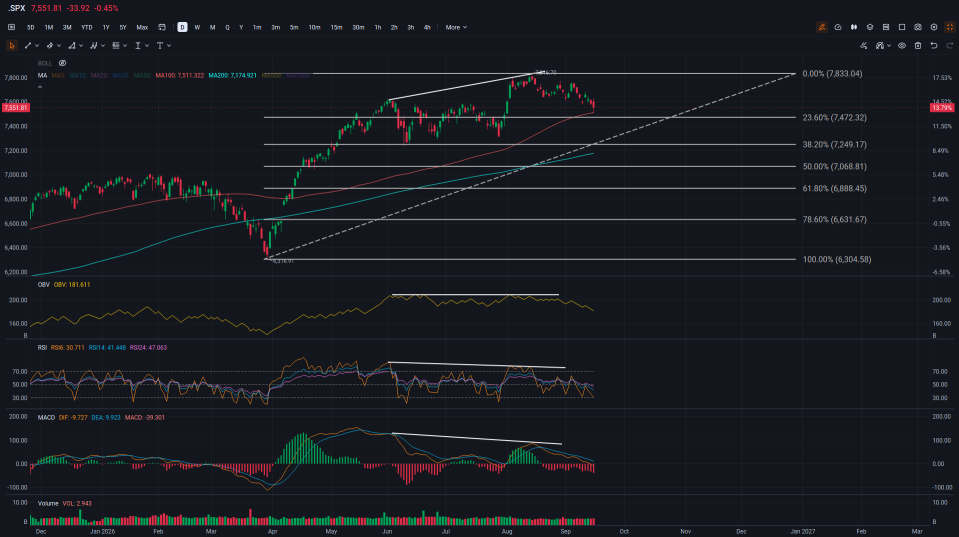Open chart settings hexagon icon
Image resolution: width=959 pixels, height=537 pixels.
(934, 28)
